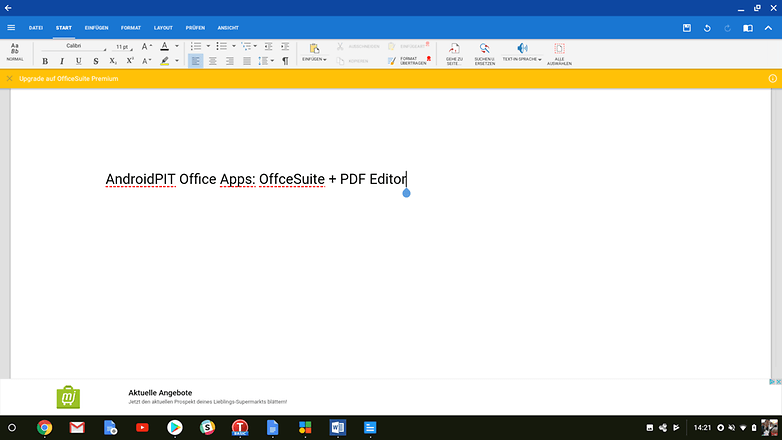This screenshot has height=440, width=782.
Task: Click the Einfügen paste clipboard icon
Action: (314, 48)
